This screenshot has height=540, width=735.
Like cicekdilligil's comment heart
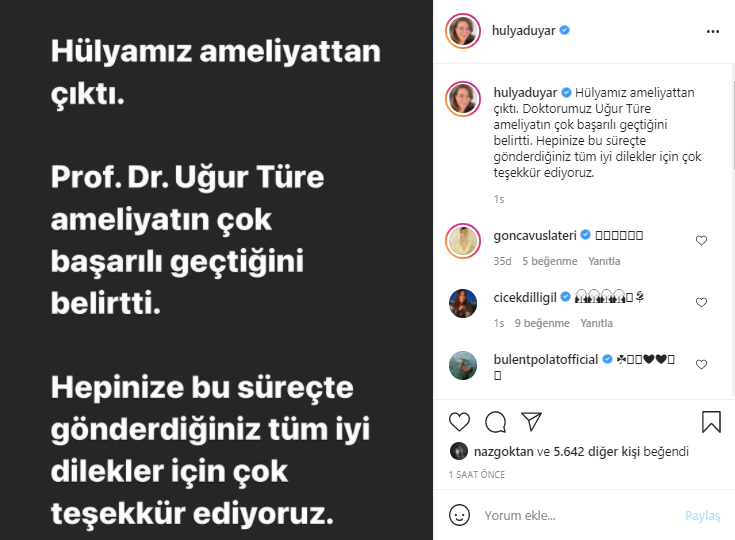701,302
